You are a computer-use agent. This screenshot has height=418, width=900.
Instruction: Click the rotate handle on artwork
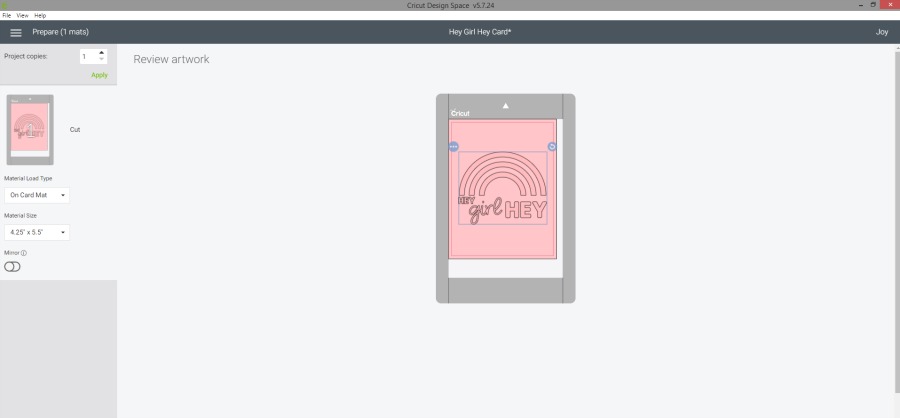tap(552, 146)
